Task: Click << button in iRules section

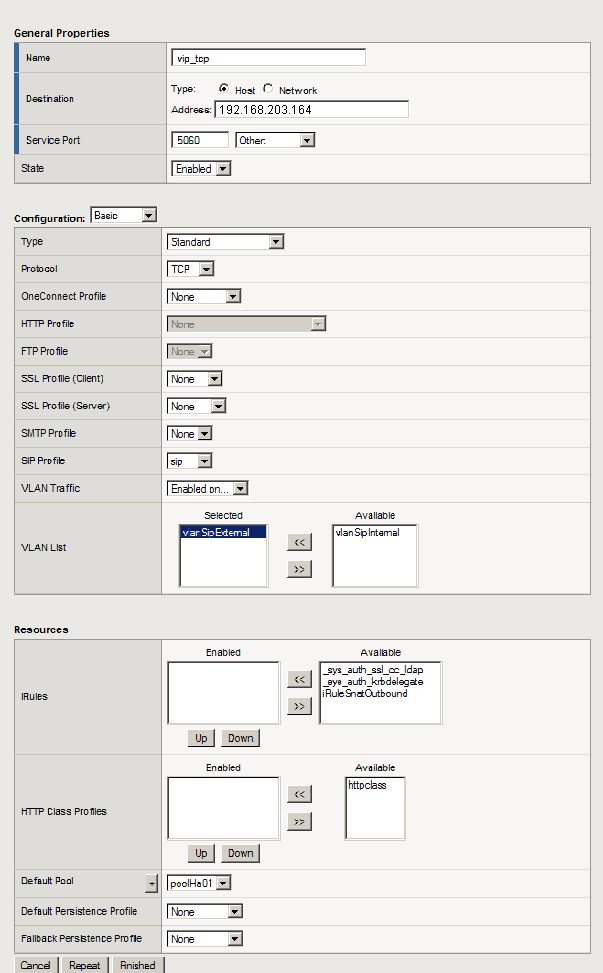Action: [x=299, y=680]
